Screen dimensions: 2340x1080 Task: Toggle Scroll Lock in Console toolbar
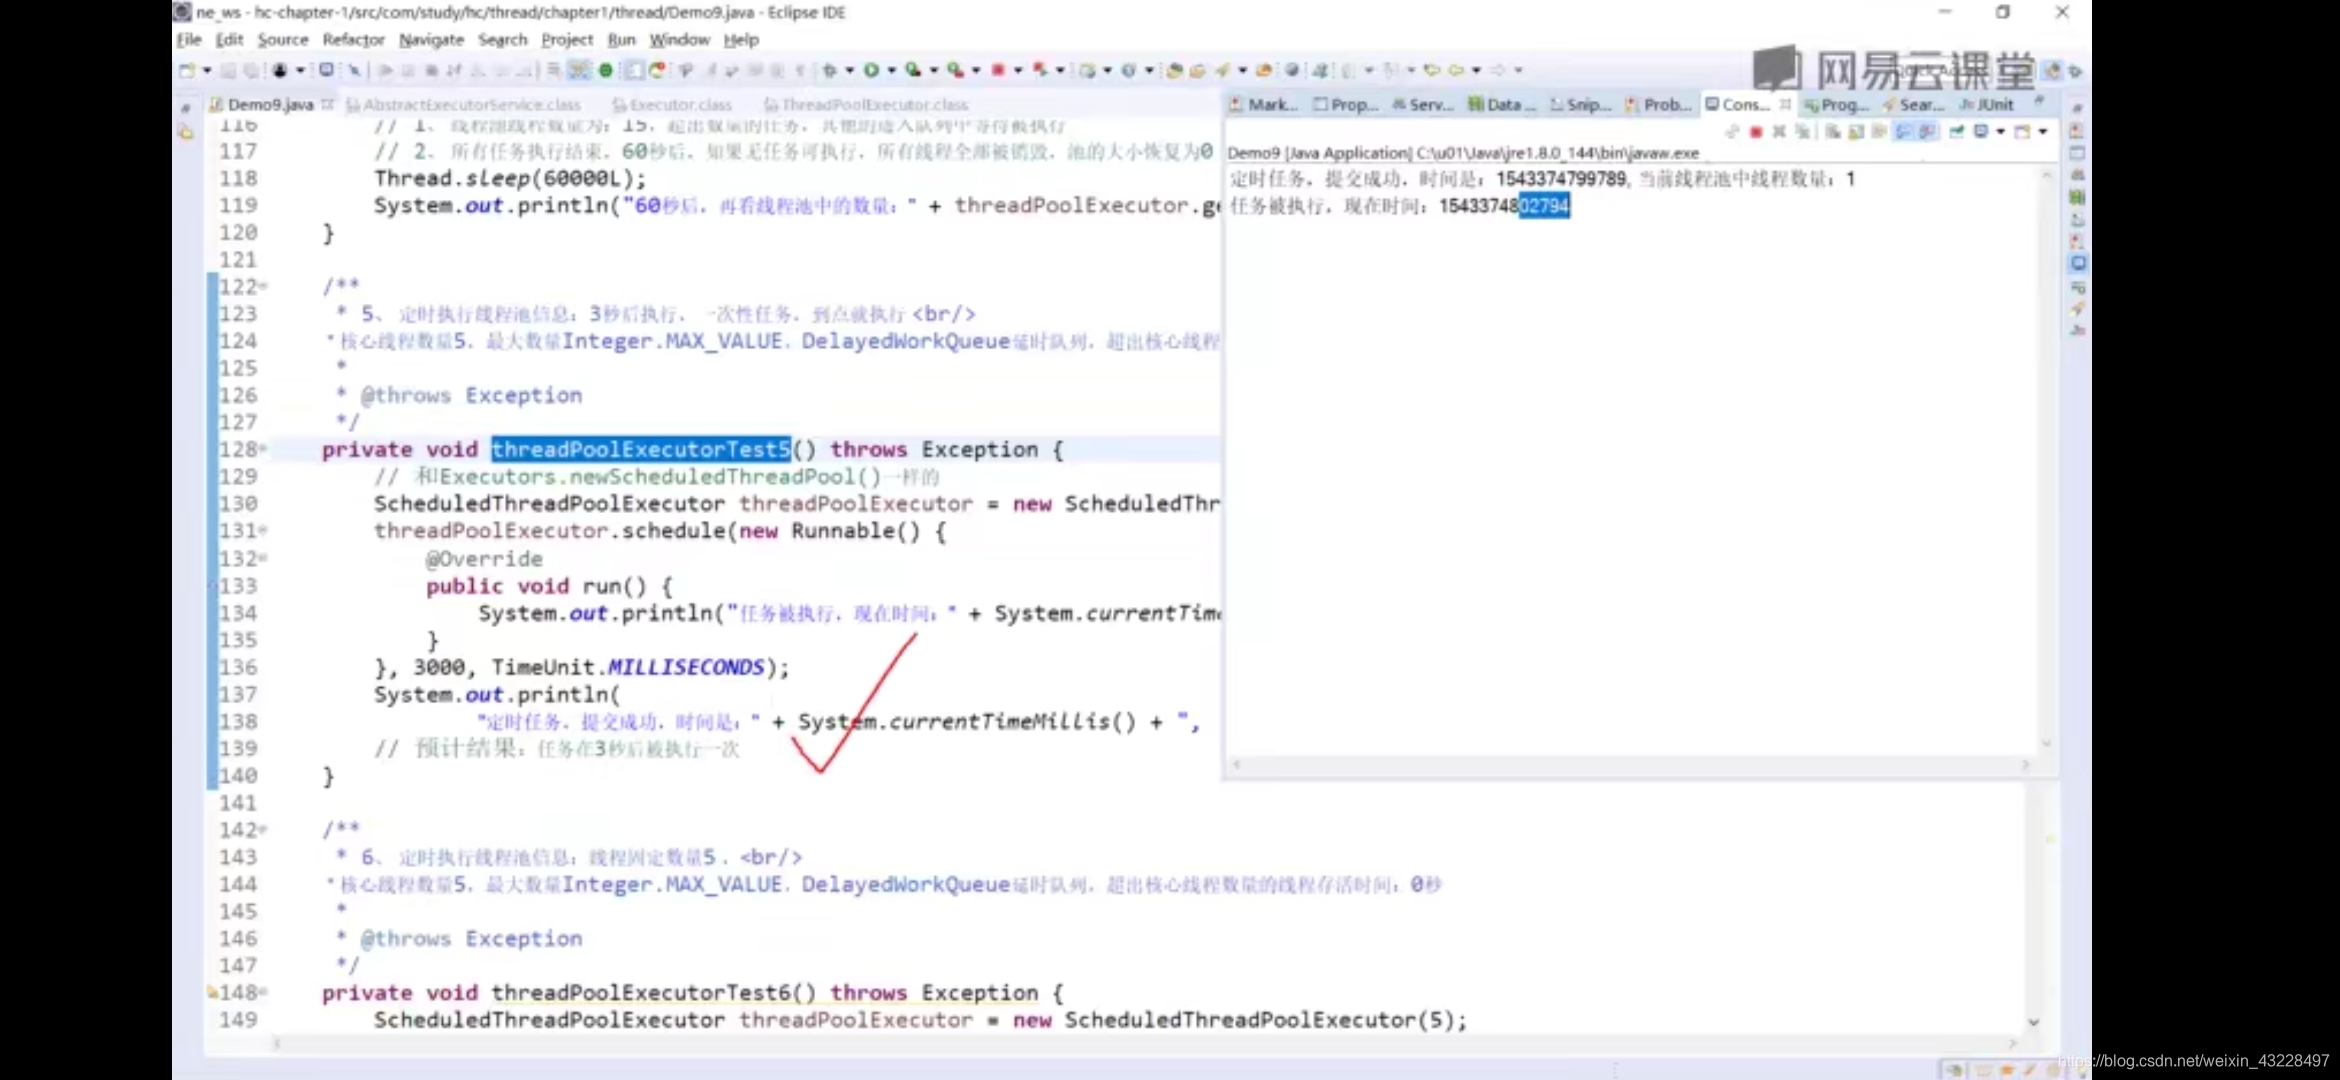click(x=1856, y=131)
